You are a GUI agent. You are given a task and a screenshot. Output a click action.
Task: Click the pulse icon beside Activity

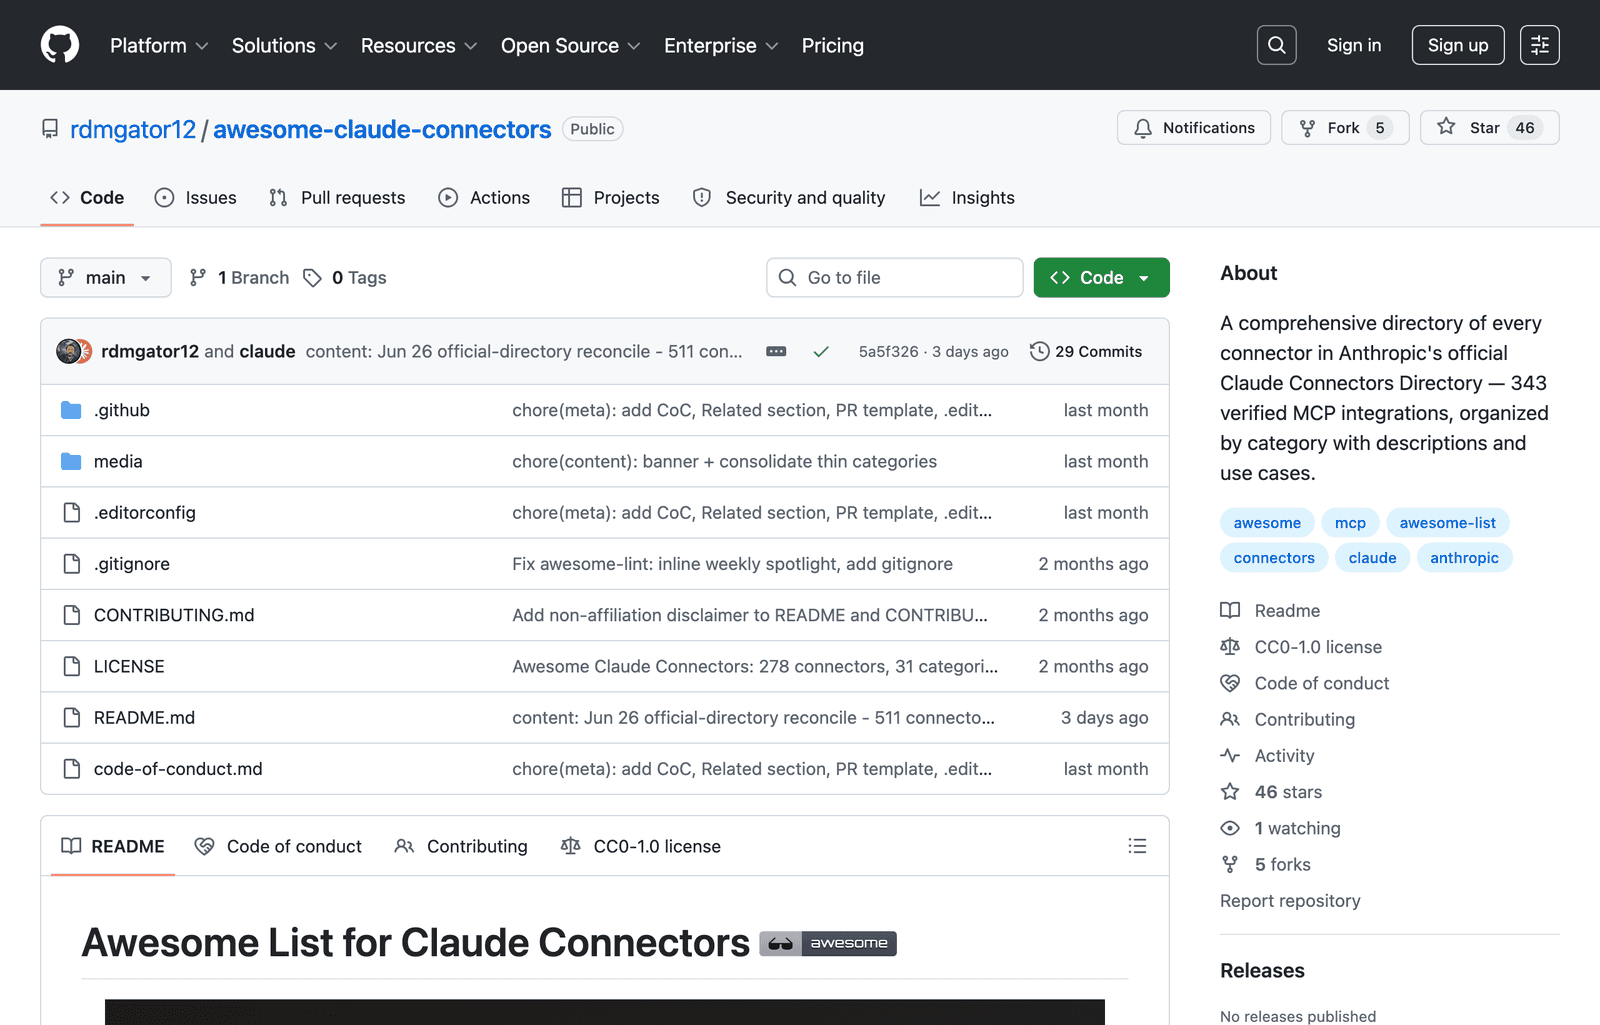(x=1230, y=756)
